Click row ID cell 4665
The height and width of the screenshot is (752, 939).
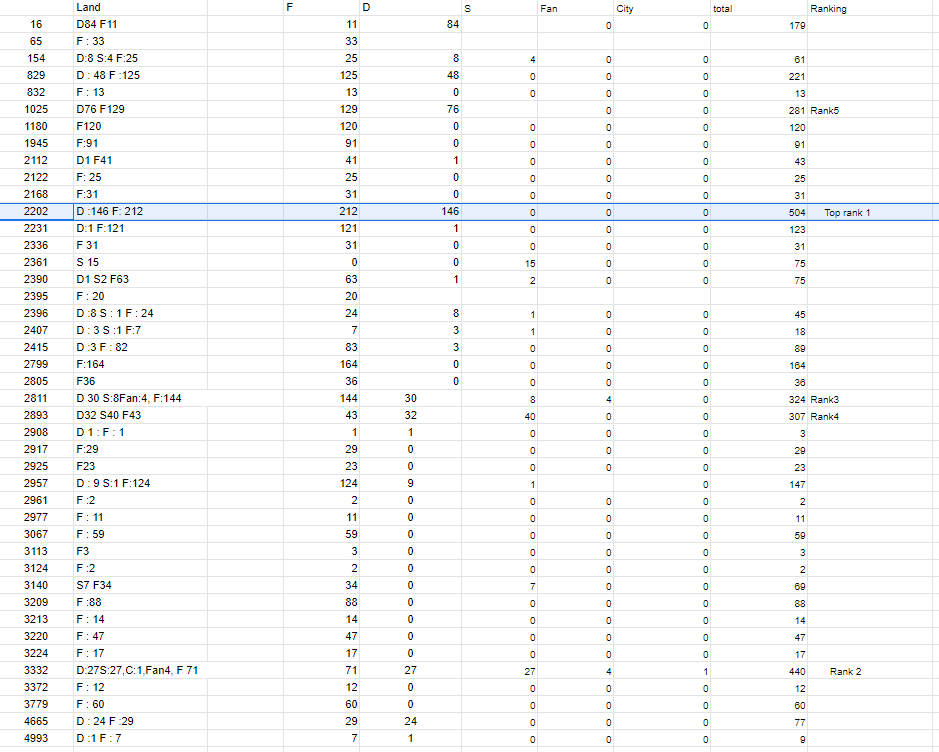click(36, 721)
